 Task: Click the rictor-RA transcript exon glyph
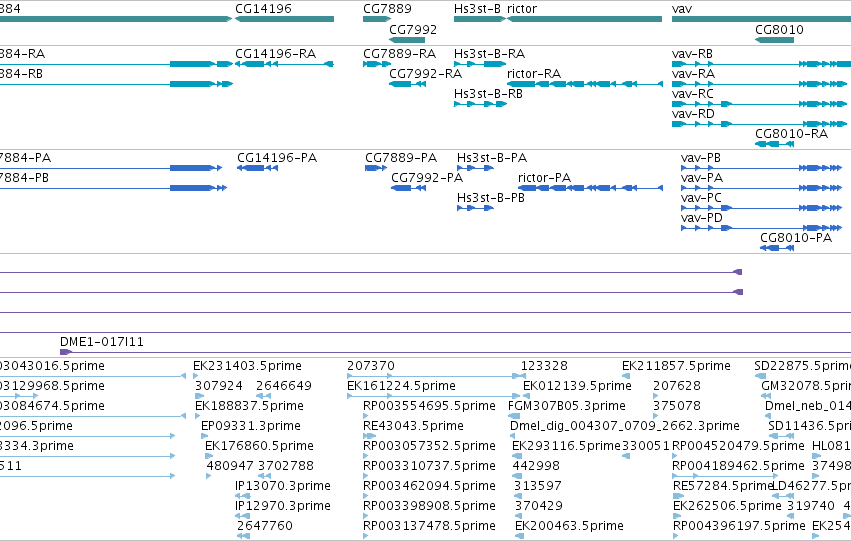[585, 84]
